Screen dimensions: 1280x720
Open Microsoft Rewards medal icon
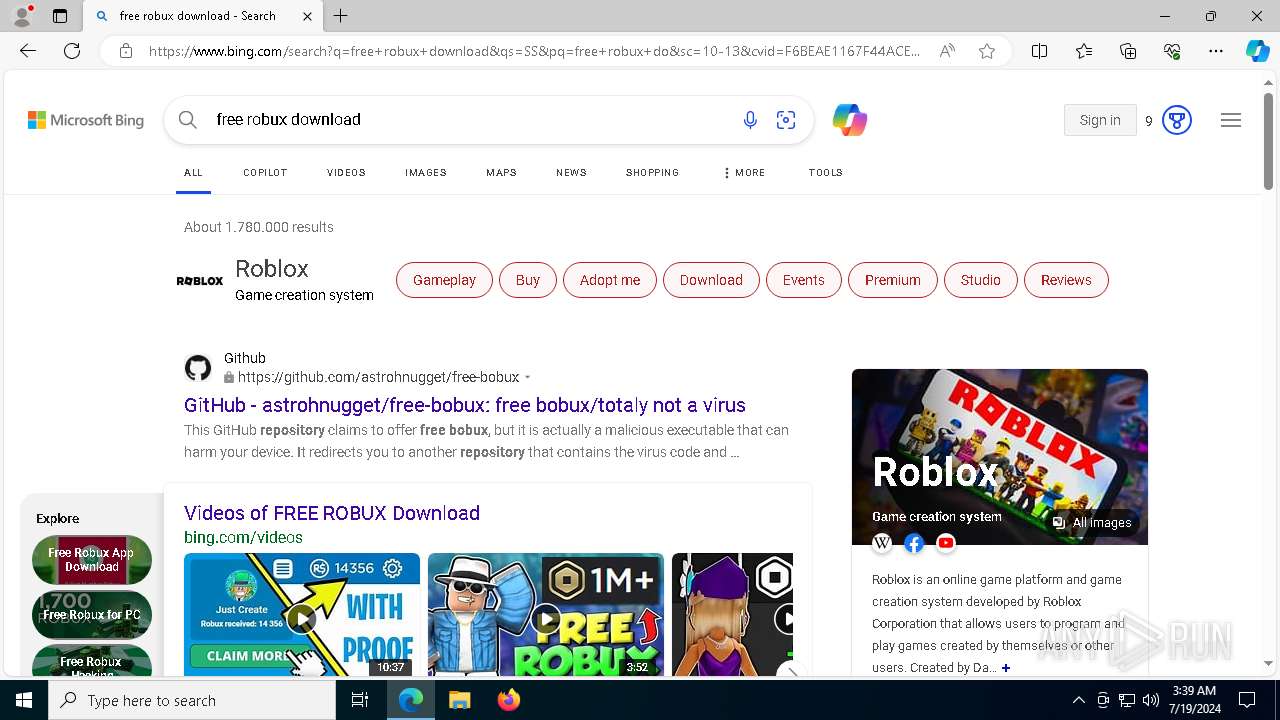[x=1177, y=120]
